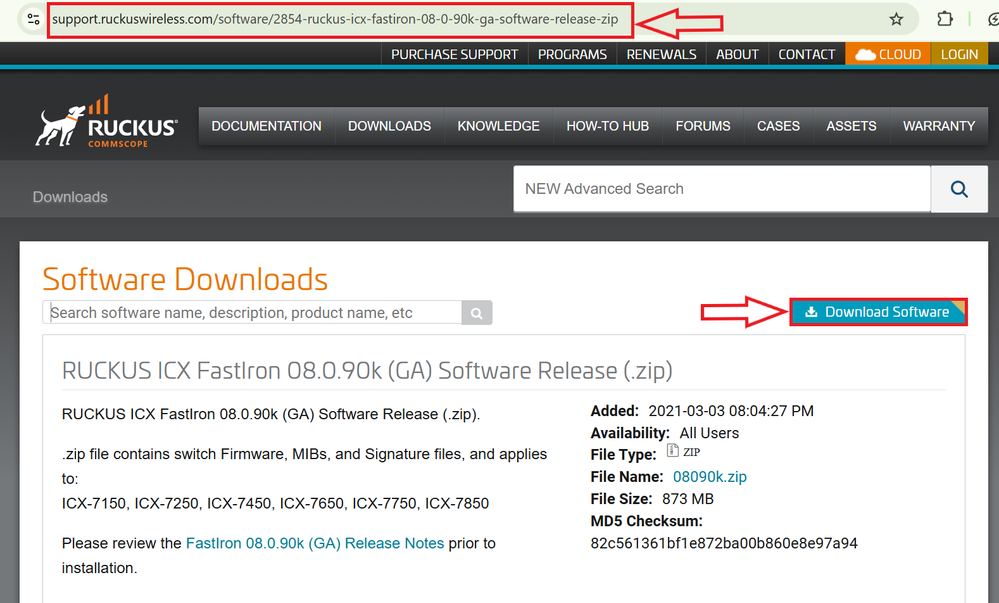Screen dimensions: 999x603
Task: Open the HOW-TO HUB page
Action: pos(607,126)
